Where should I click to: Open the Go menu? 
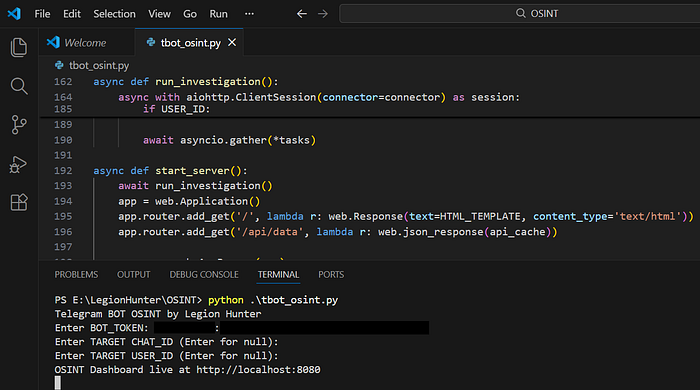pos(190,14)
